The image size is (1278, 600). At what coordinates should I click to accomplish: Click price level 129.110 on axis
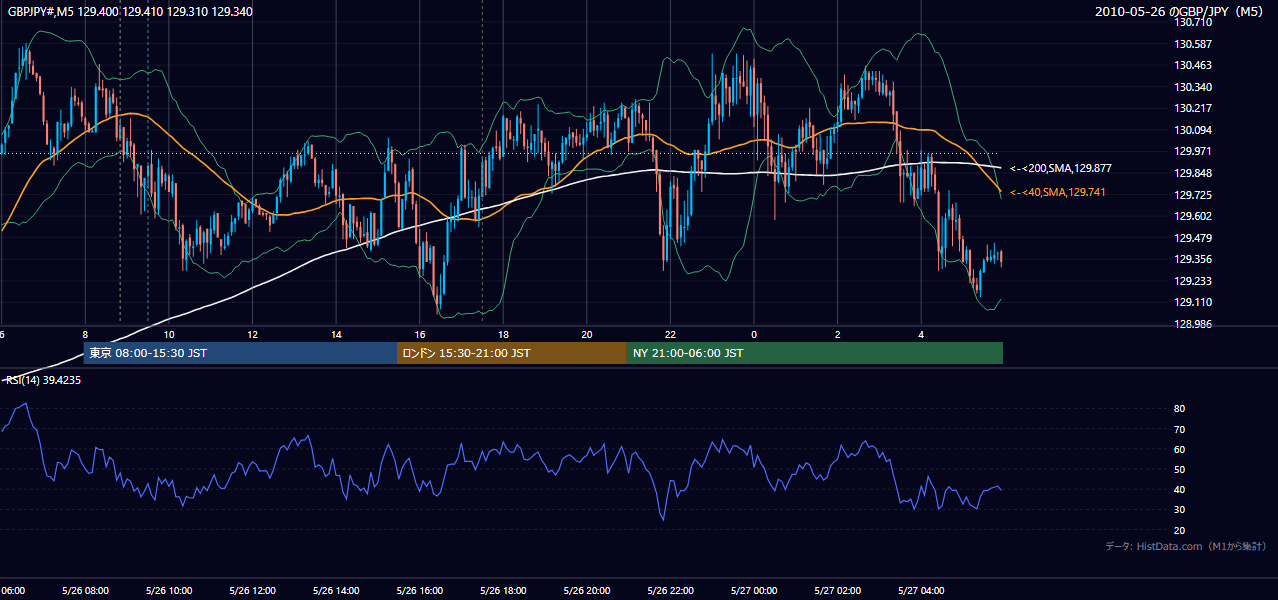[x=1192, y=302]
